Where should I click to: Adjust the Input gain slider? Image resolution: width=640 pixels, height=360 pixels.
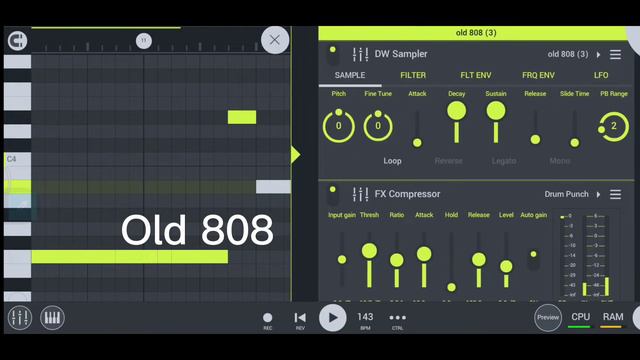342,259
